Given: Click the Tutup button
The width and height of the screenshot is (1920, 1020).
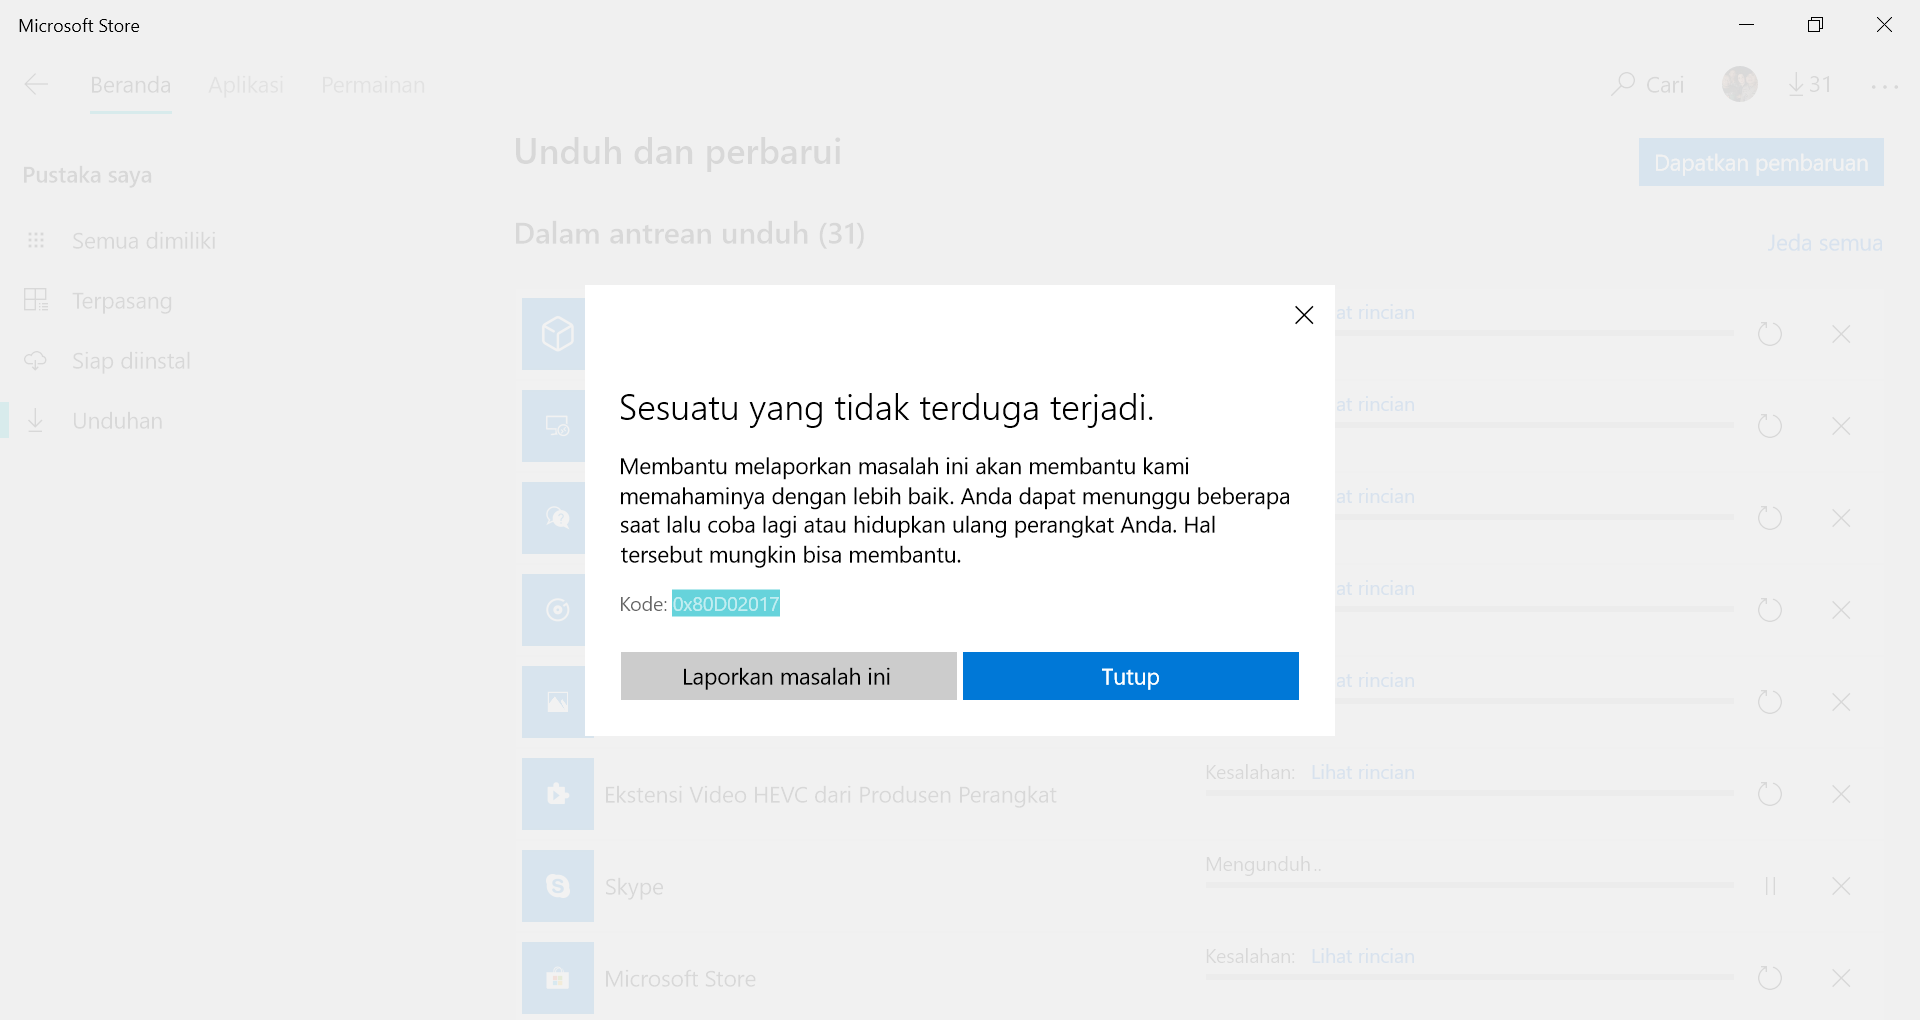Looking at the screenshot, I should (1131, 676).
